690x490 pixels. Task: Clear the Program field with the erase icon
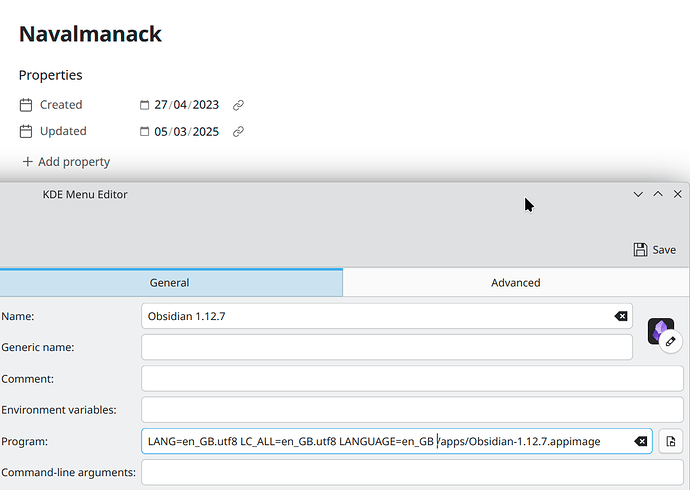[641, 441]
